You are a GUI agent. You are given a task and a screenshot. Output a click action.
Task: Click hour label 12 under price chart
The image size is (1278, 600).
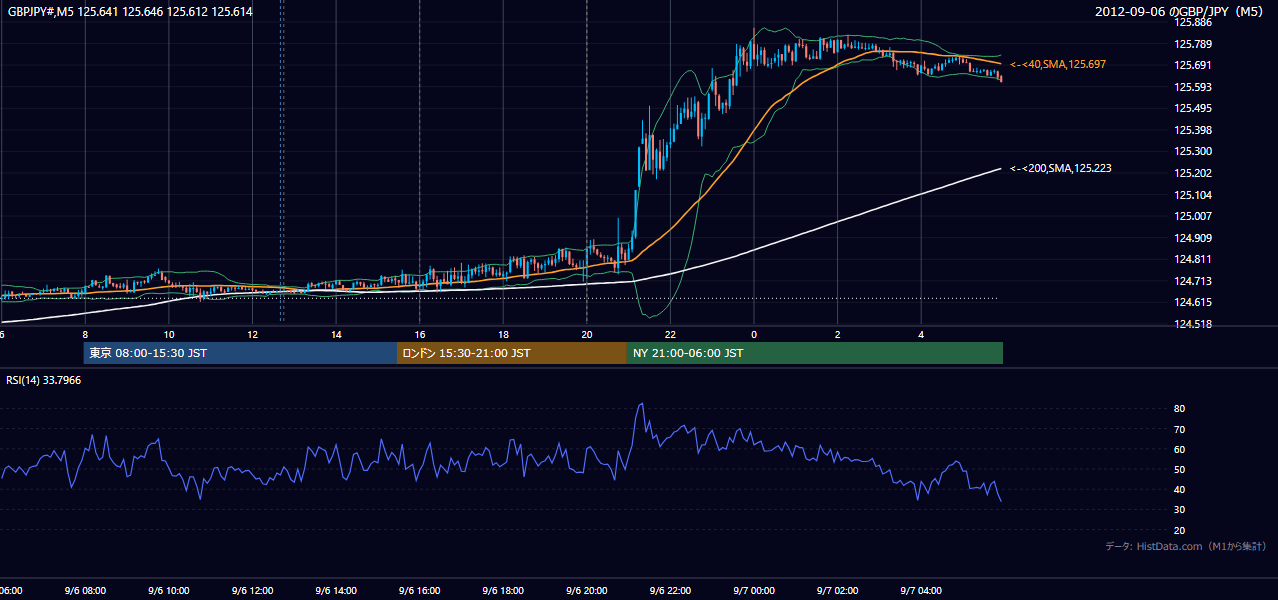tap(252, 334)
